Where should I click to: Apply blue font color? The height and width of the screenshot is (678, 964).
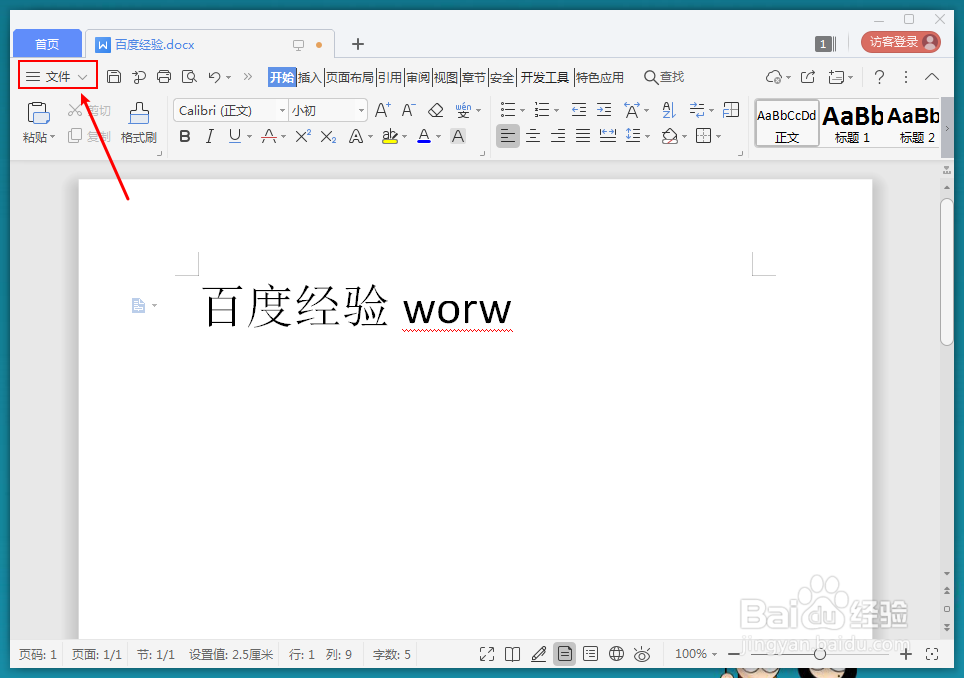coord(424,136)
